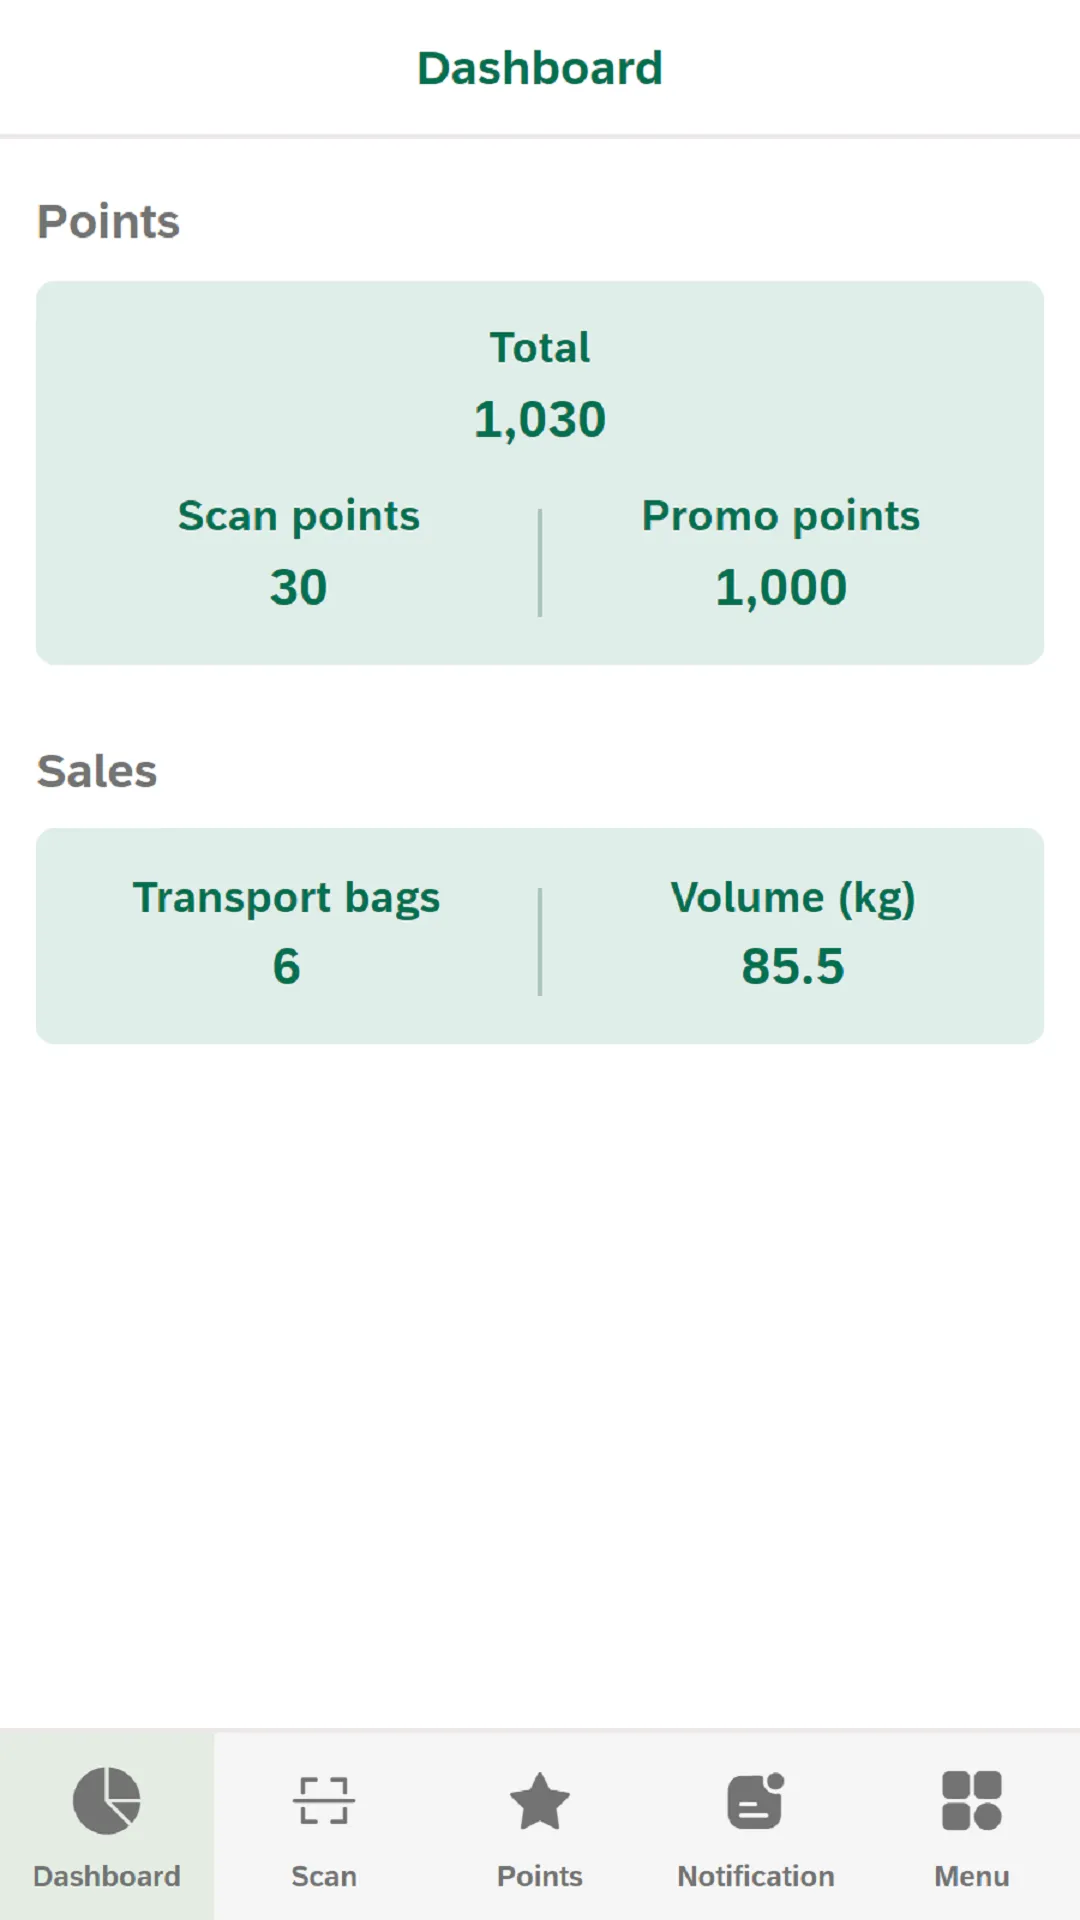1080x1920 pixels.
Task: Select the Menu tab label
Action: 972,1876
